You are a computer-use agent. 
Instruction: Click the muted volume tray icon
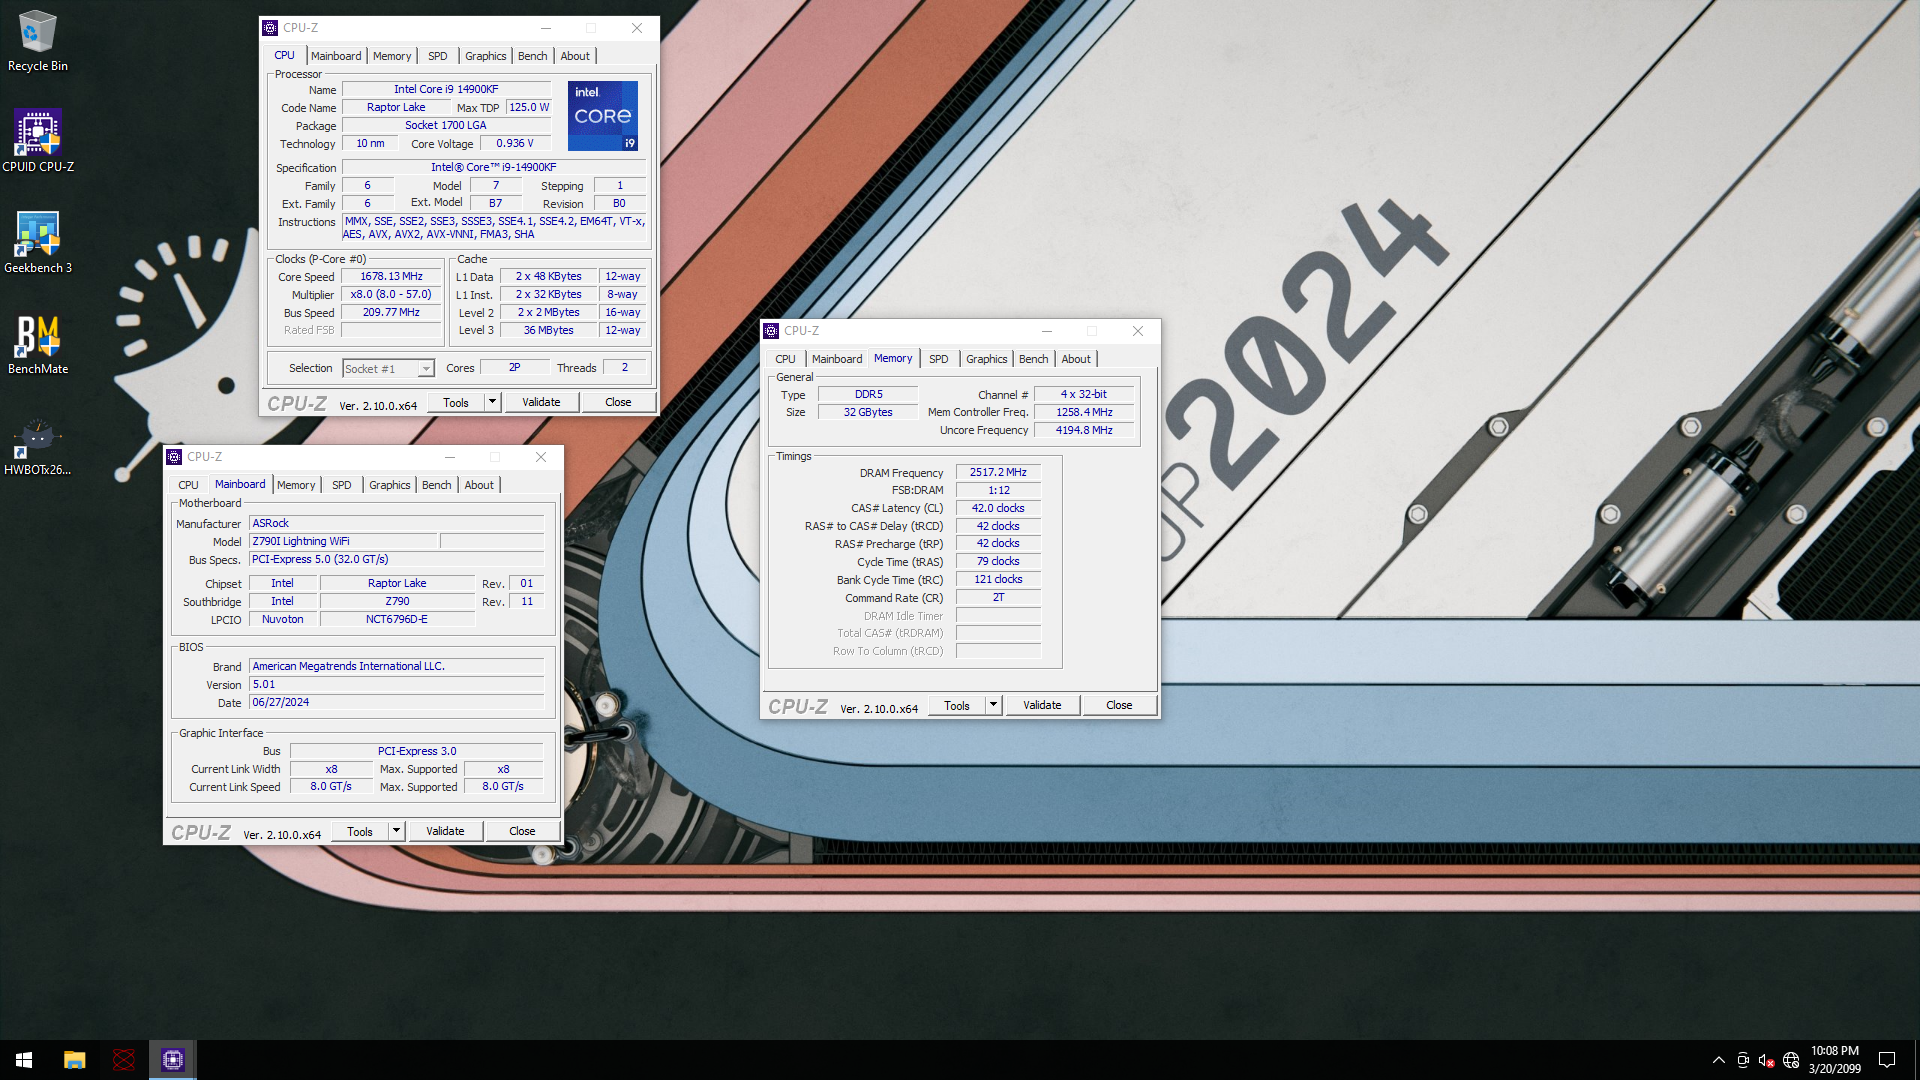1766,1060
